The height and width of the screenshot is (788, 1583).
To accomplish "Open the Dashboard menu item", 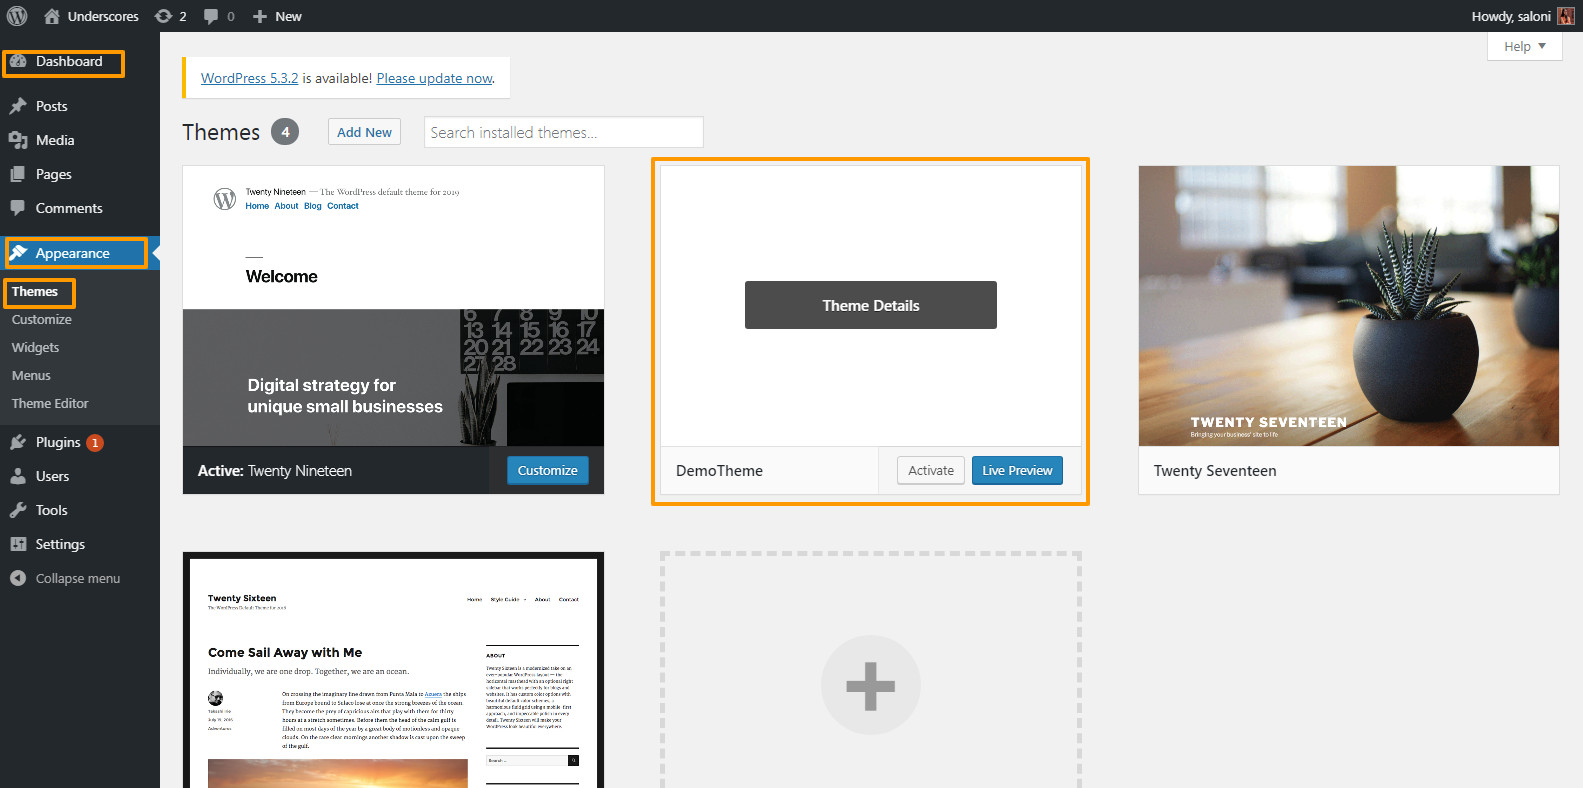I will point(69,61).
